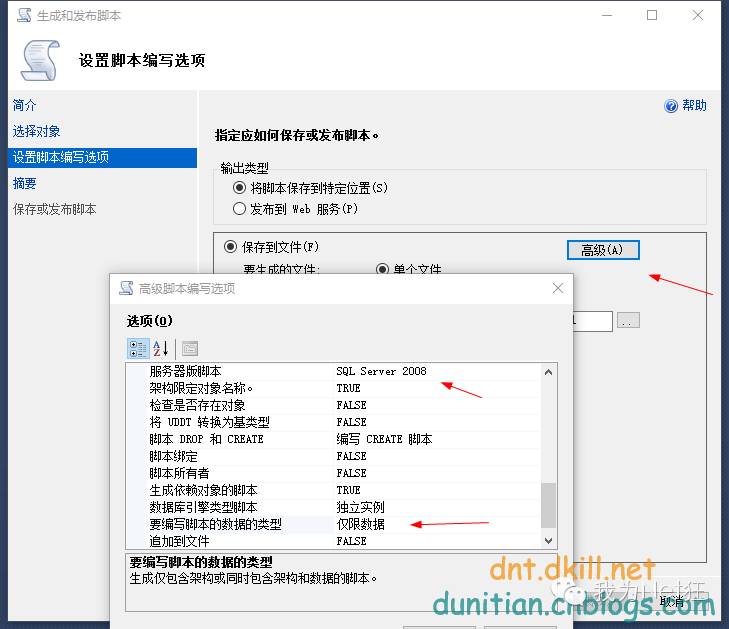The image size is (729, 629).
Task: Click FALSE value of 检查是否存在对象
Action: click(x=351, y=405)
